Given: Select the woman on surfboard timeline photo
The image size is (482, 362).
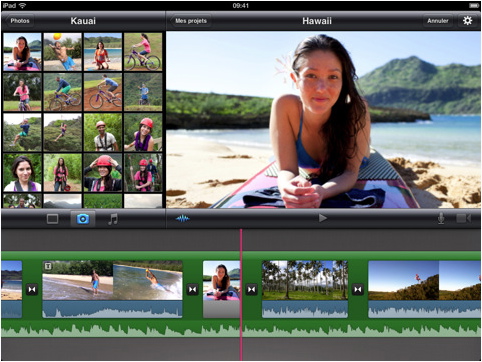Looking at the screenshot, I should (221, 289).
